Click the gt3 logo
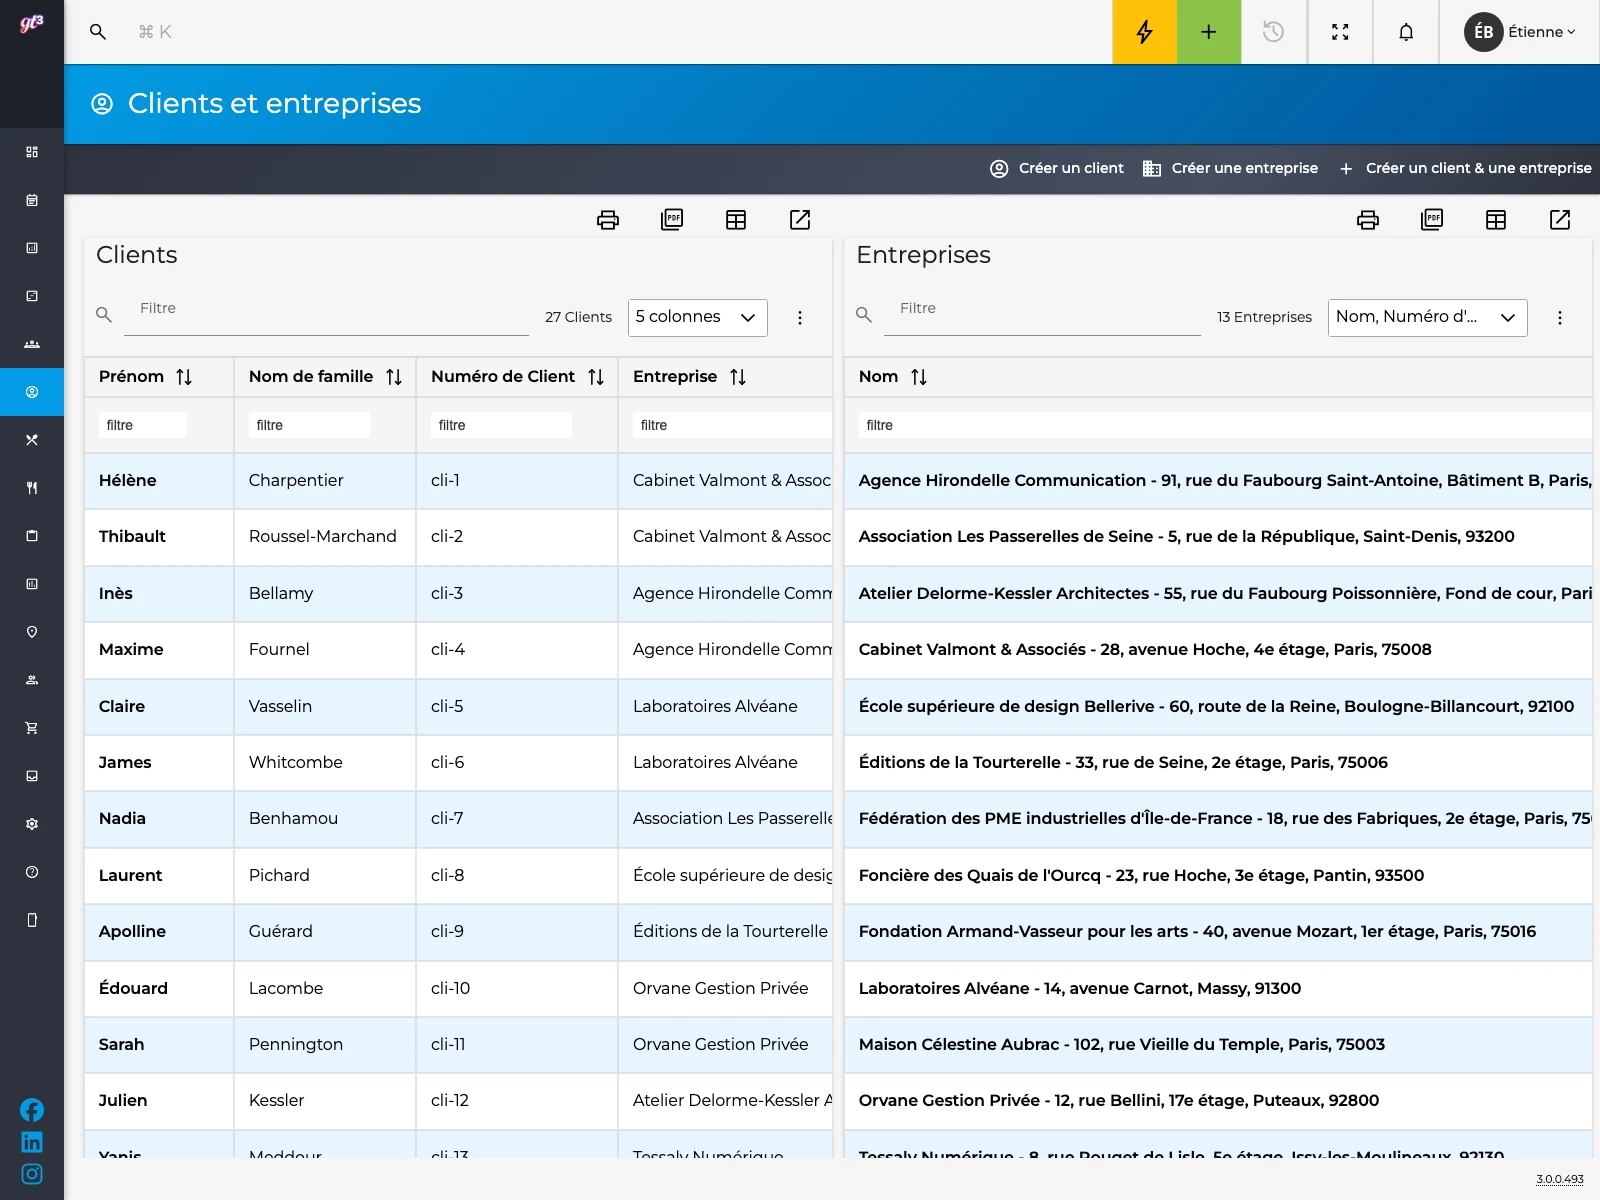Screen dimensions: 1600x1200 pos(32,24)
